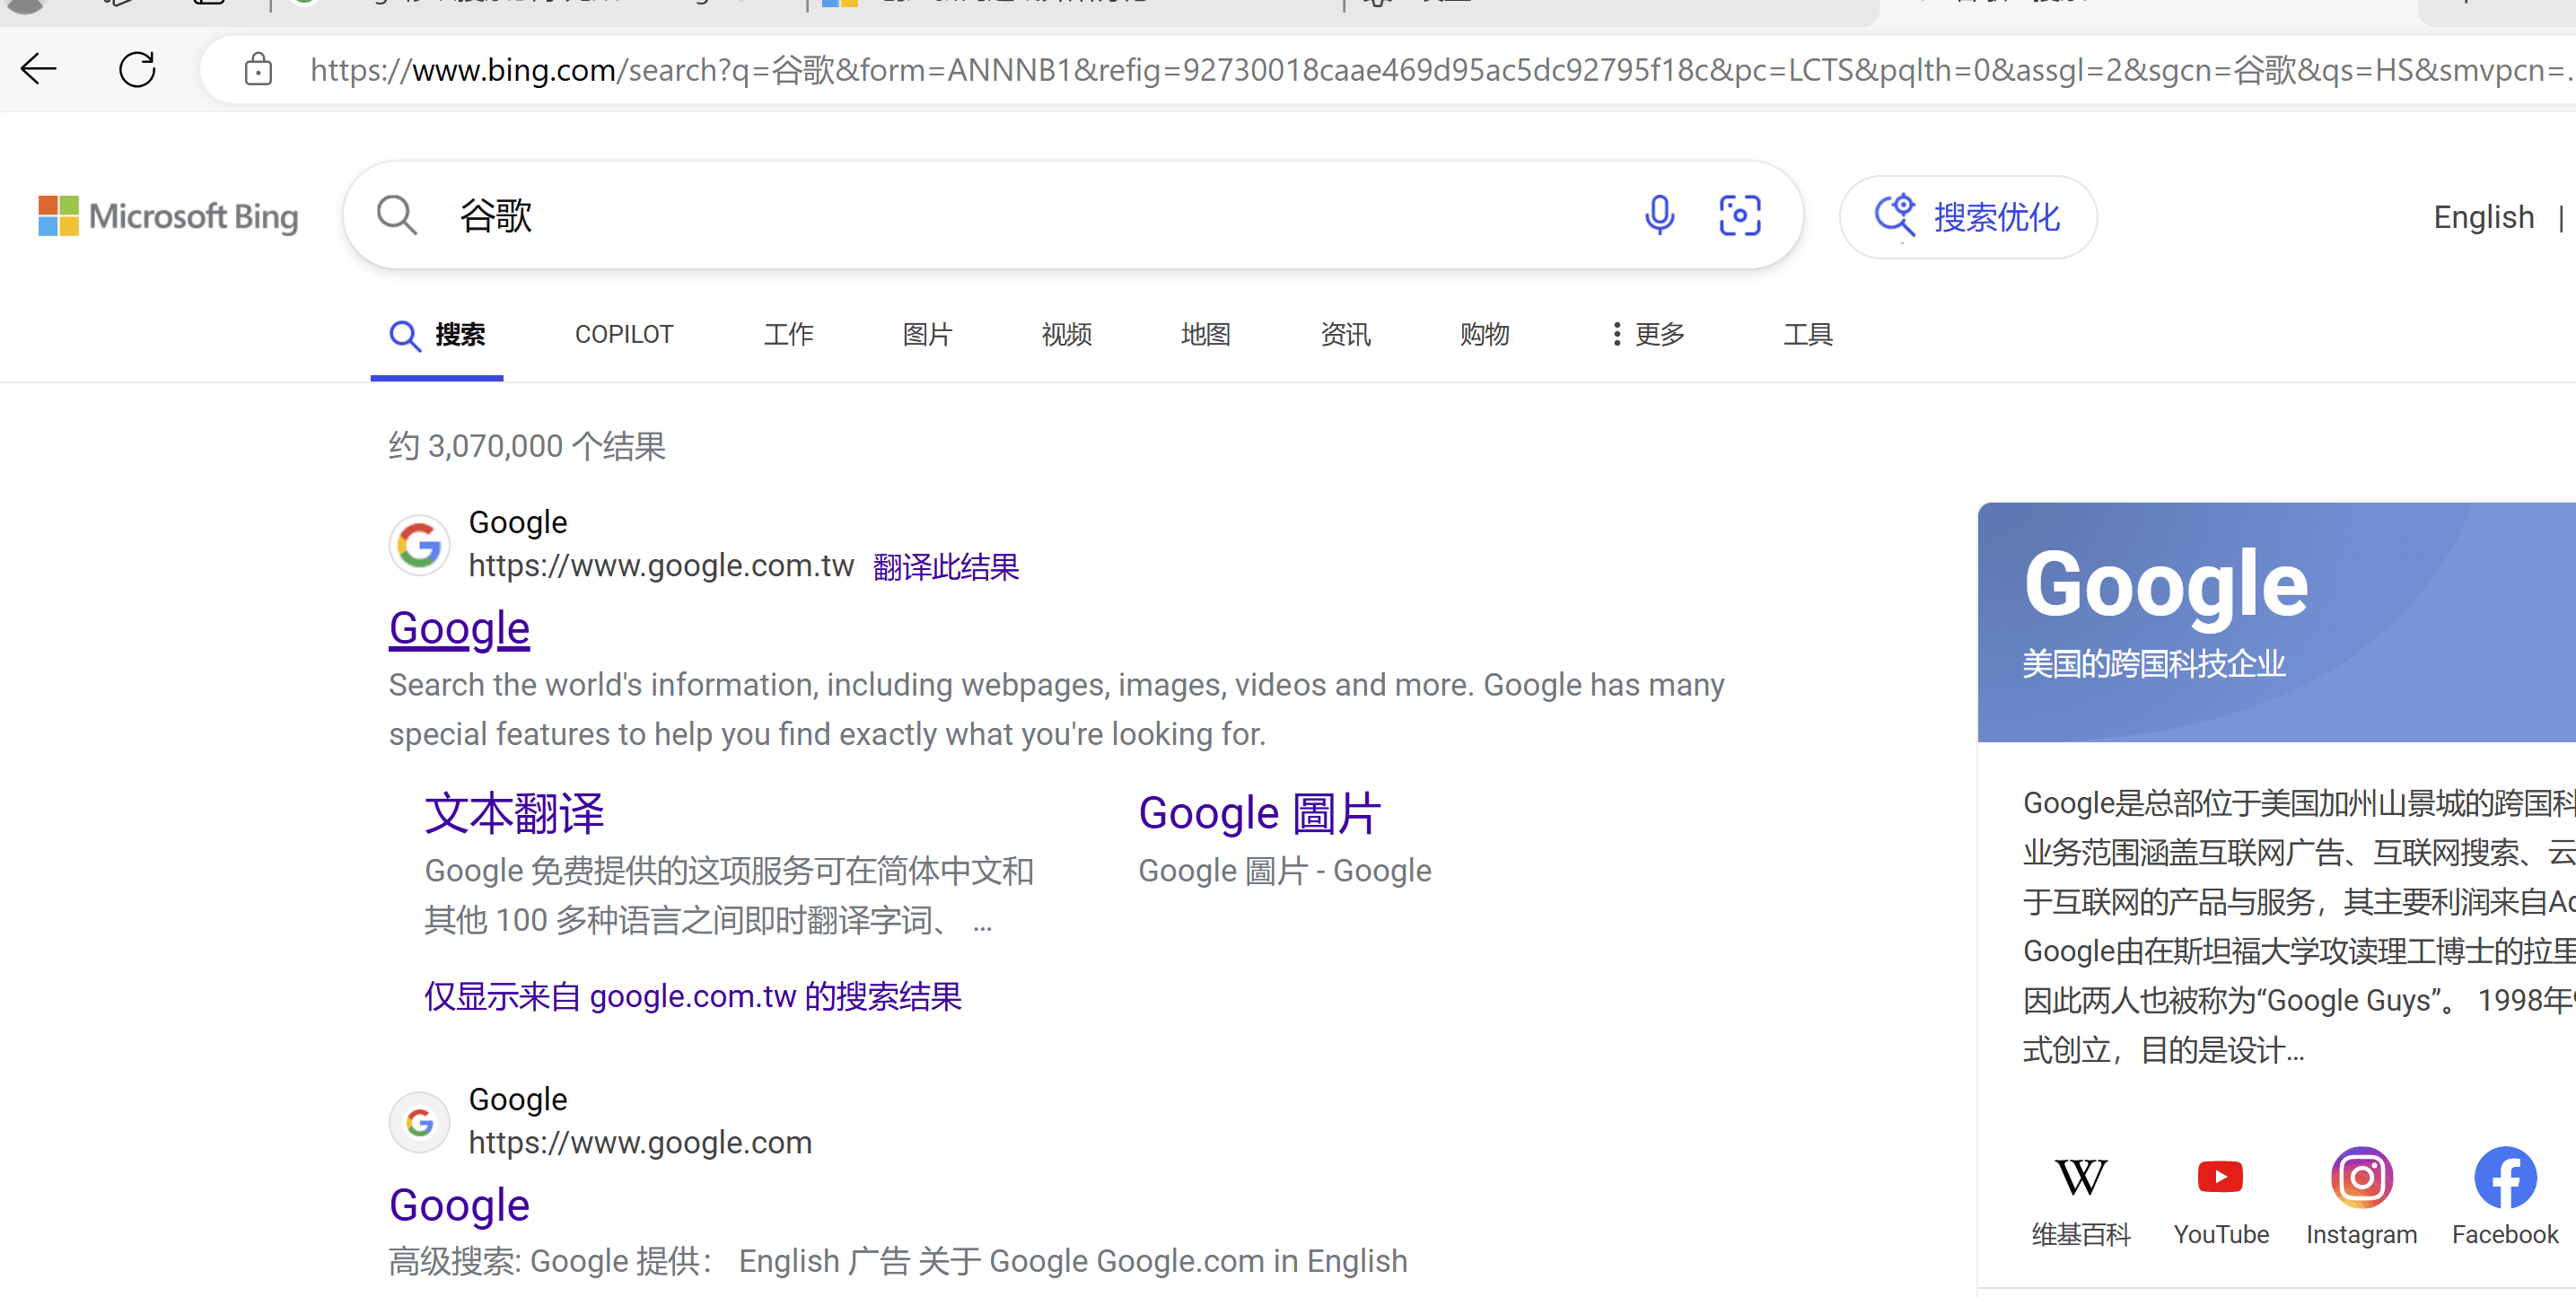Click 翻译此结果 to translate the result
This screenshot has height=1297, width=2576.
(x=945, y=566)
